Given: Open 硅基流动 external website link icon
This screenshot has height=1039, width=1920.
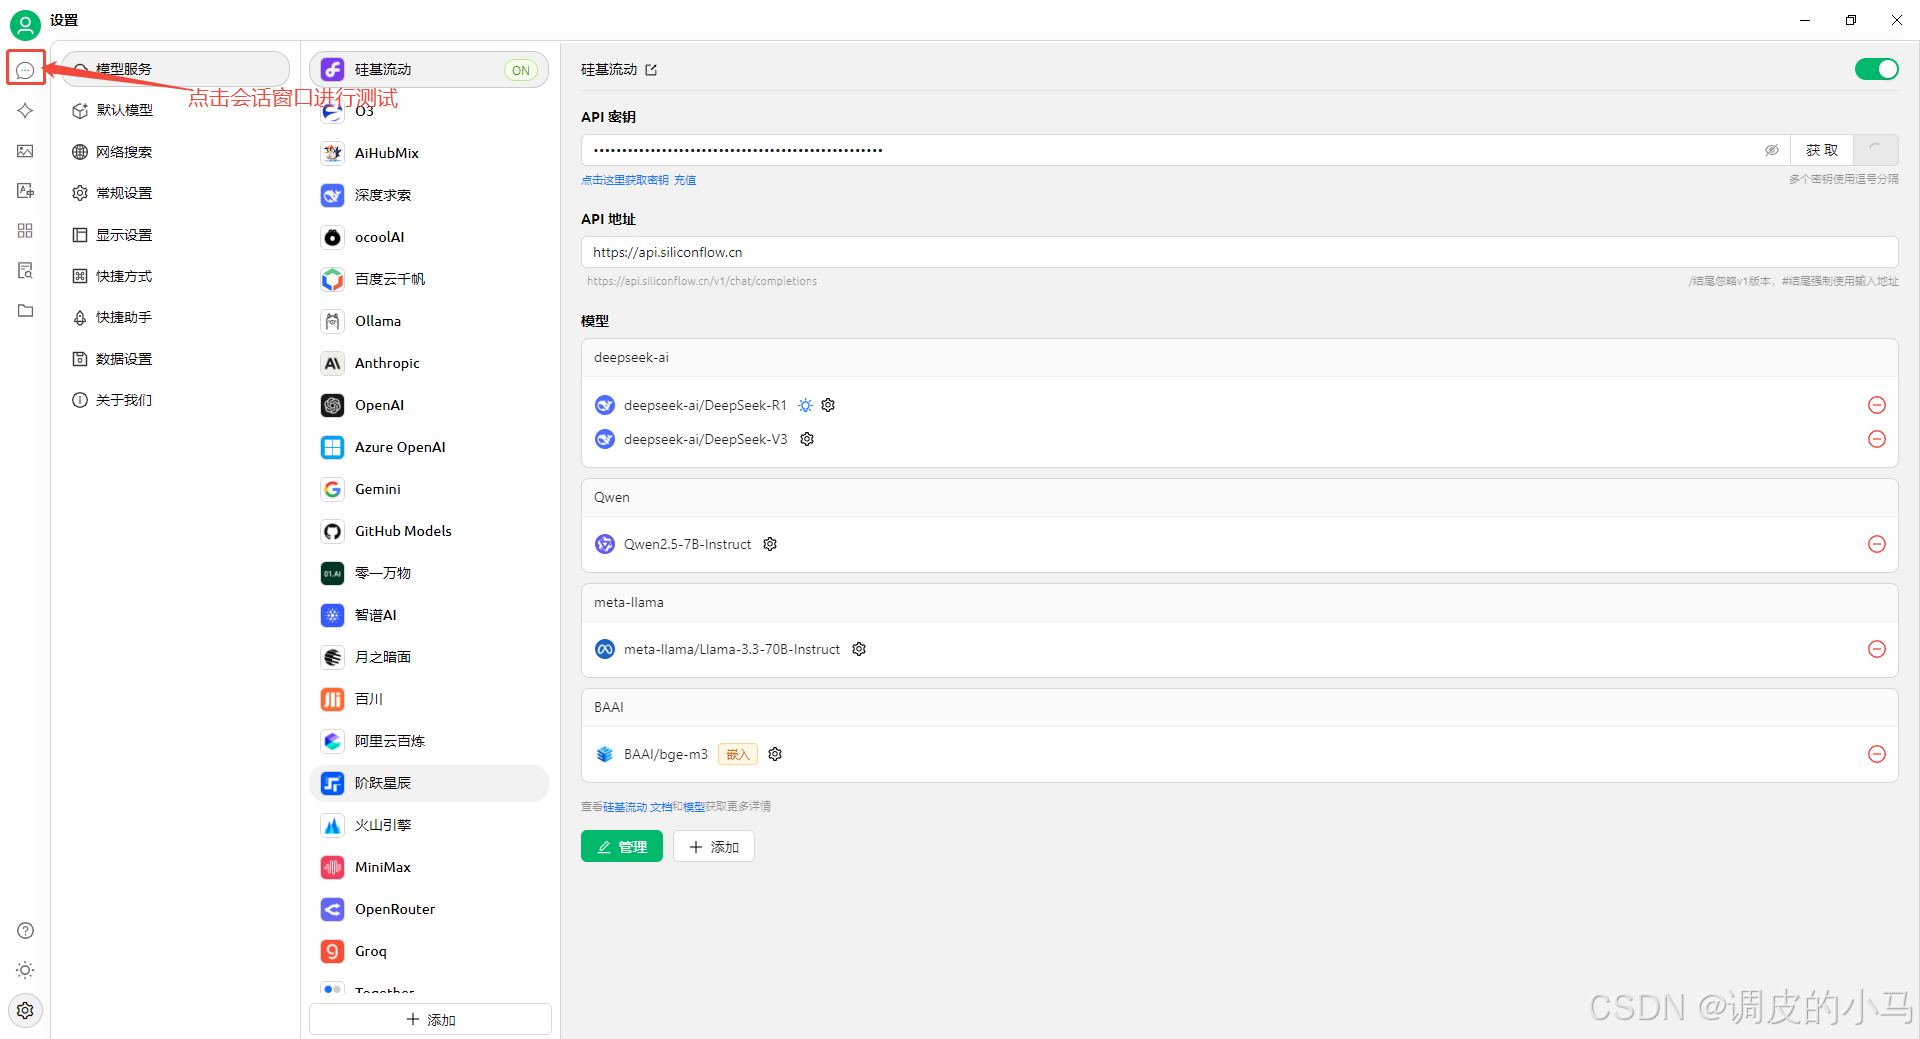Looking at the screenshot, I should (x=651, y=70).
